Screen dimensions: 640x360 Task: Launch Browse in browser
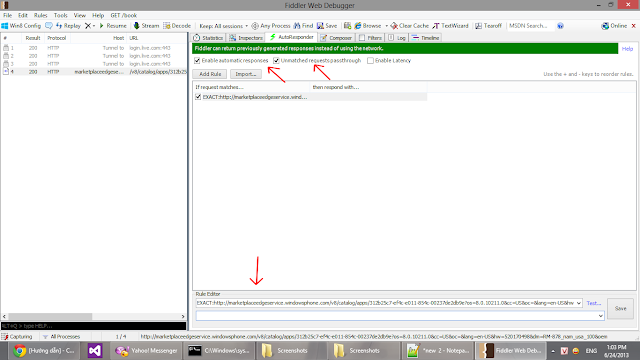(x=367, y=26)
